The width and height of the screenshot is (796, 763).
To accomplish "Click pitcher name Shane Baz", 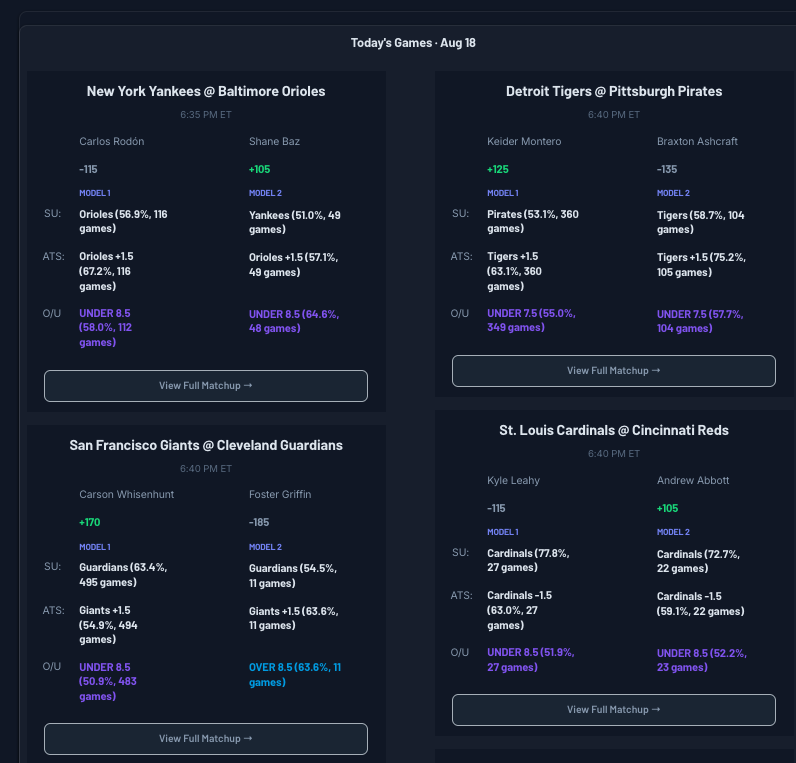I will click(x=274, y=142).
